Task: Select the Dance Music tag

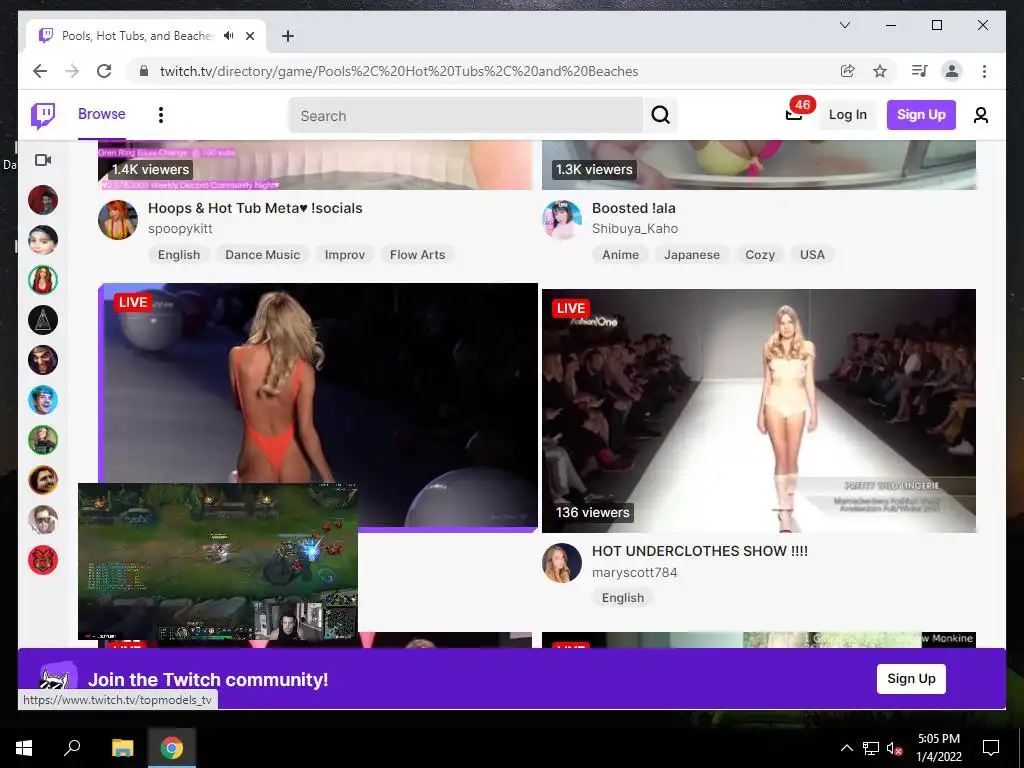Action: point(263,255)
